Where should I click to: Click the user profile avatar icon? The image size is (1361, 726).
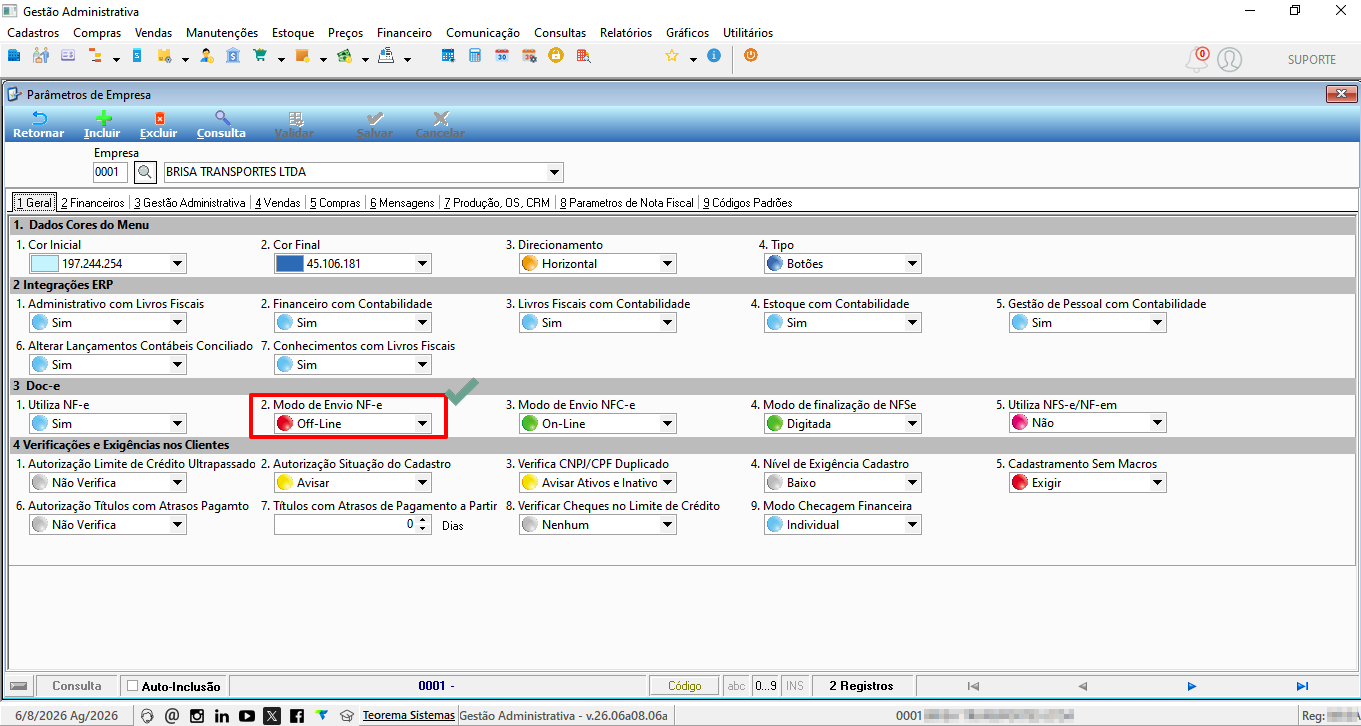pyautogui.click(x=1229, y=60)
